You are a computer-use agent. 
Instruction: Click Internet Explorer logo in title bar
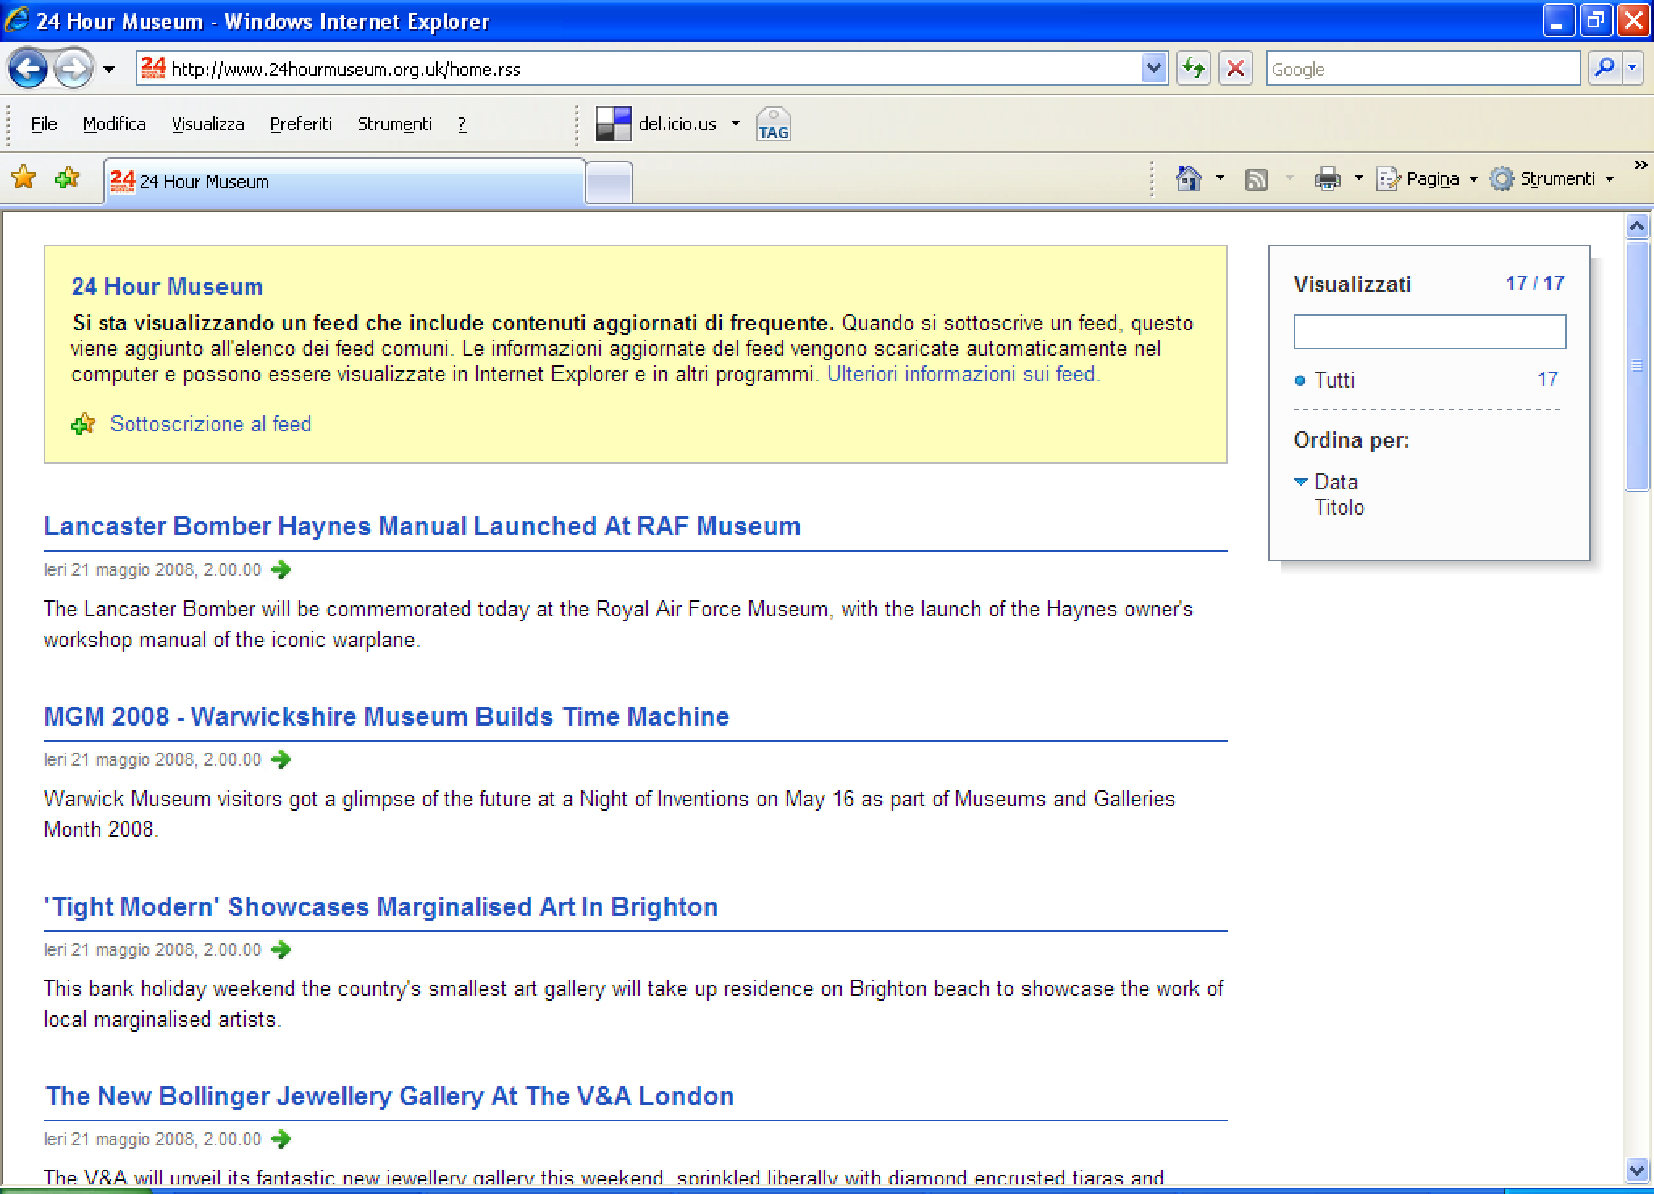tap(17, 20)
